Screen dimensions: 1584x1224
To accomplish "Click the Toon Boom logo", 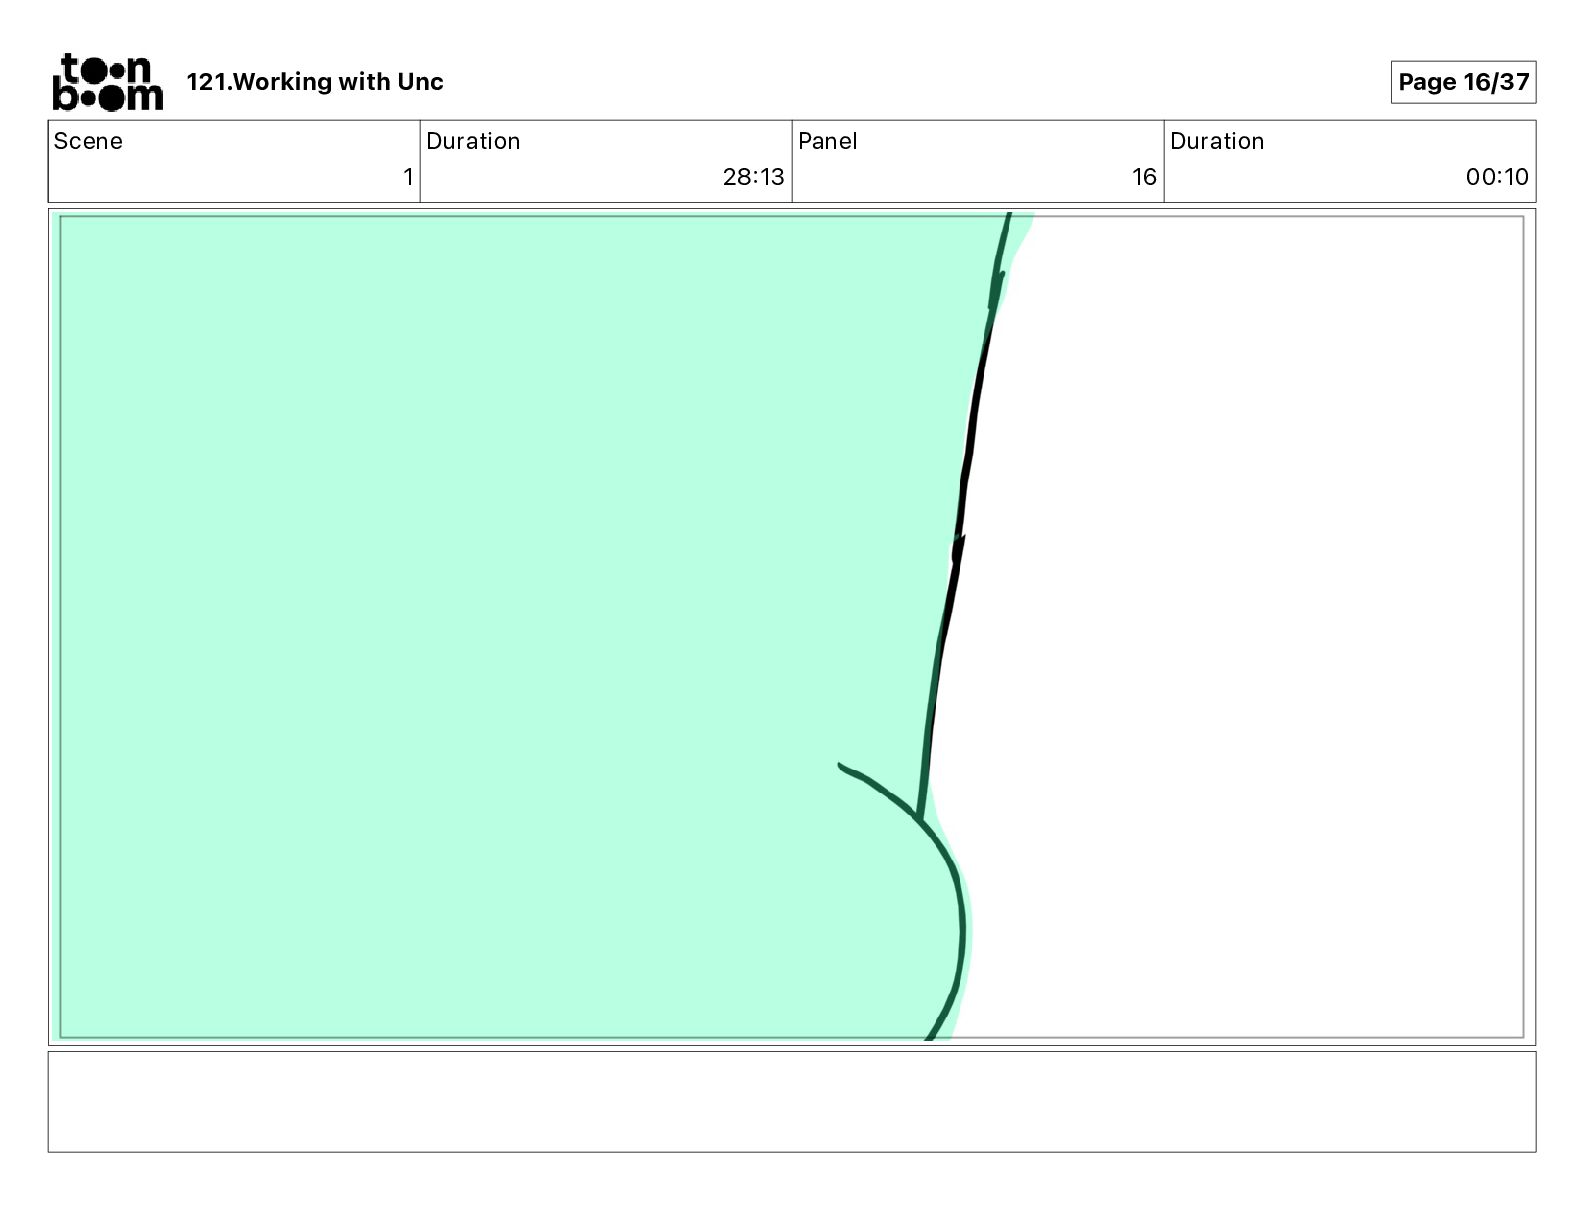I will 107,82.
